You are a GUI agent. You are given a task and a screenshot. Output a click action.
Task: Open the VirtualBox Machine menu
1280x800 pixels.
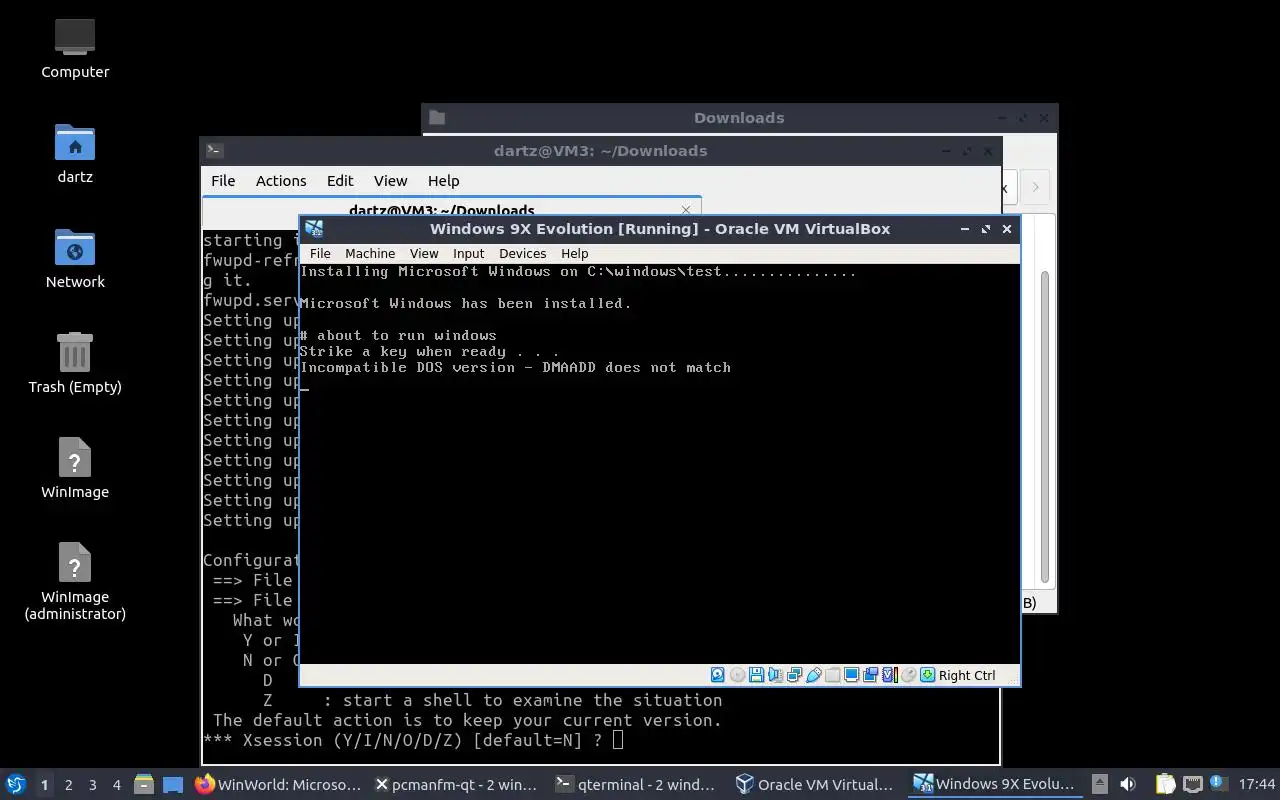370,253
